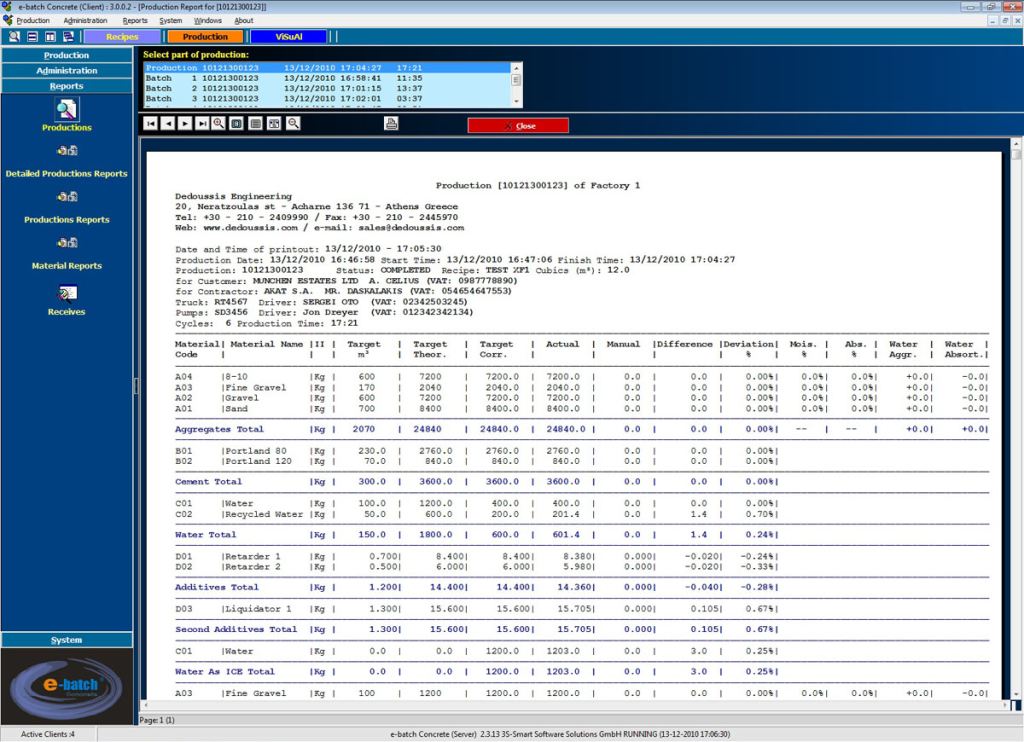The image size is (1024, 742).
Task: Select the Batch 3 row in the production list
Action: click(327, 99)
